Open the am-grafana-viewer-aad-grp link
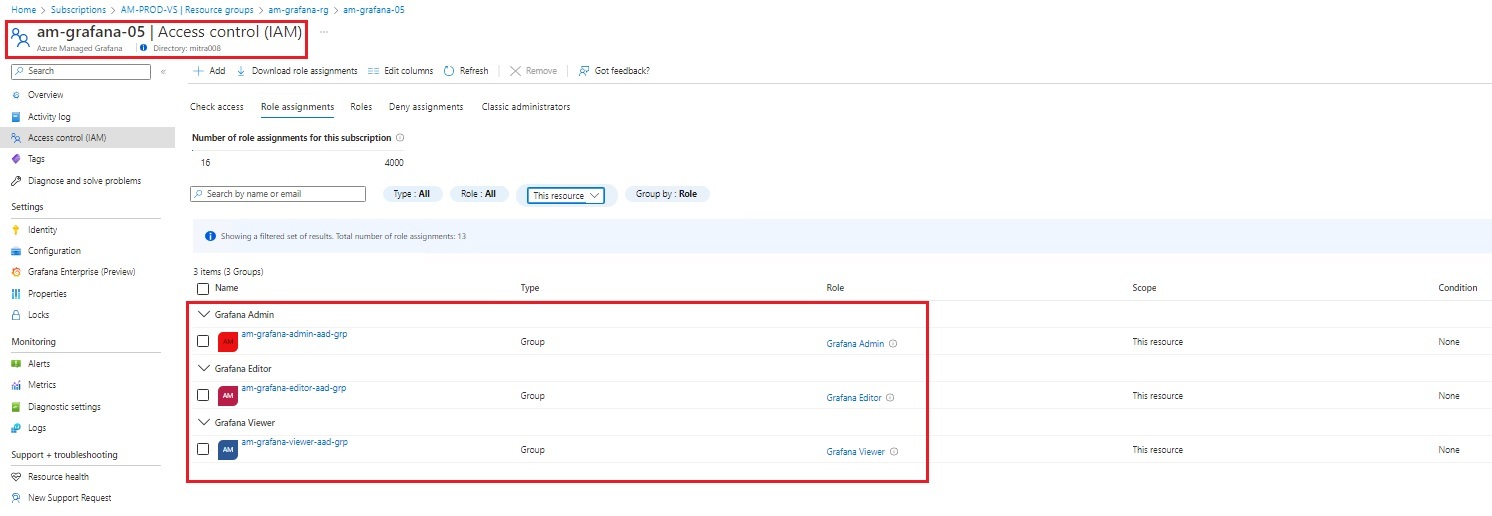 click(294, 442)
